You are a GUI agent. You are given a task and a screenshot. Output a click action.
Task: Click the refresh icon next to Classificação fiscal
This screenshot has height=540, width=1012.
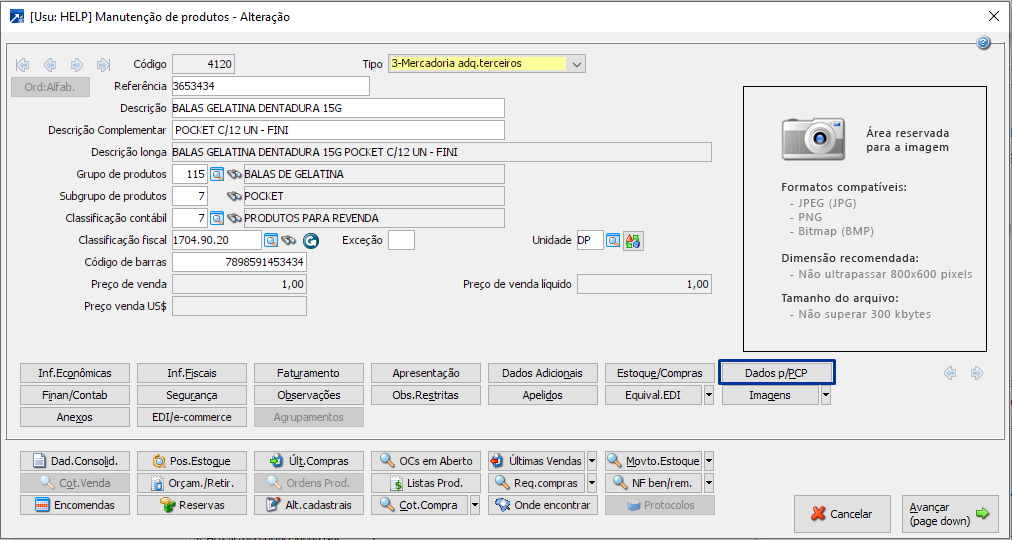coord(310,241)
